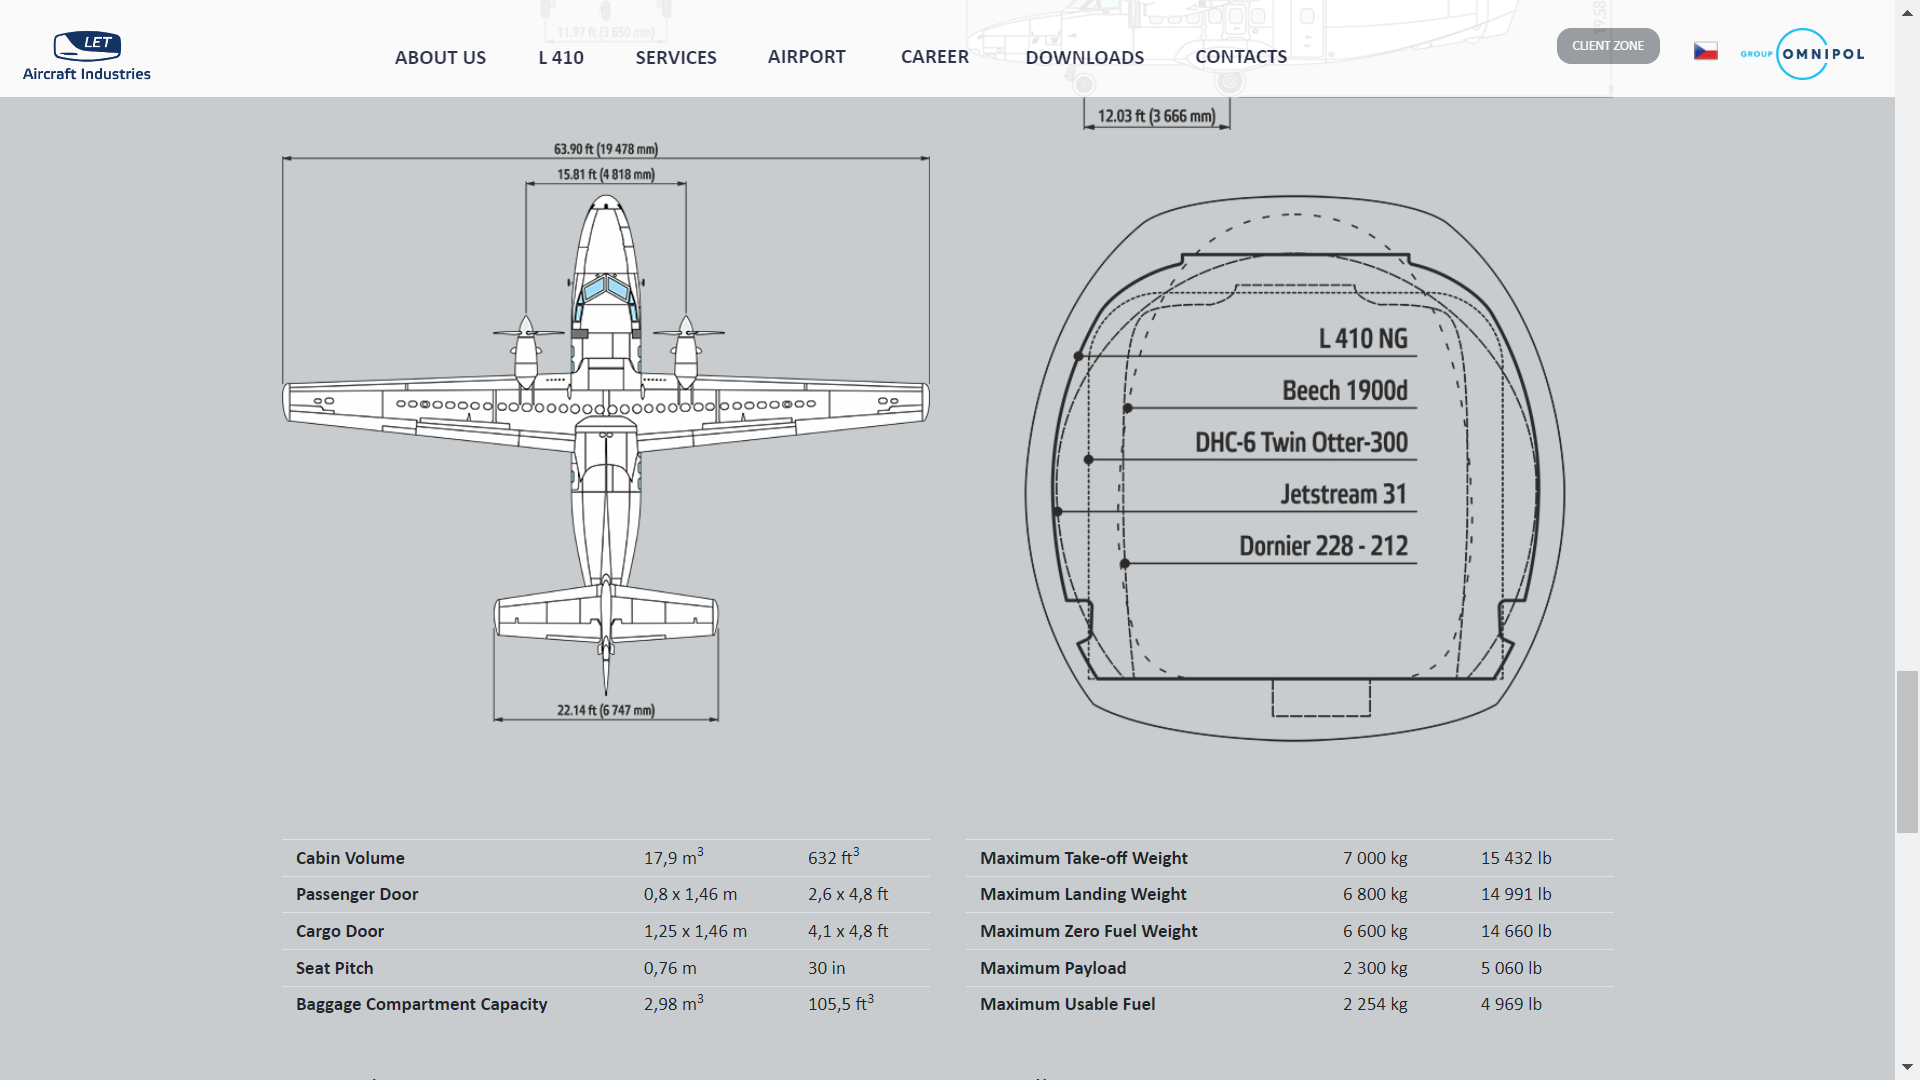Open the About Us menu

440,57
